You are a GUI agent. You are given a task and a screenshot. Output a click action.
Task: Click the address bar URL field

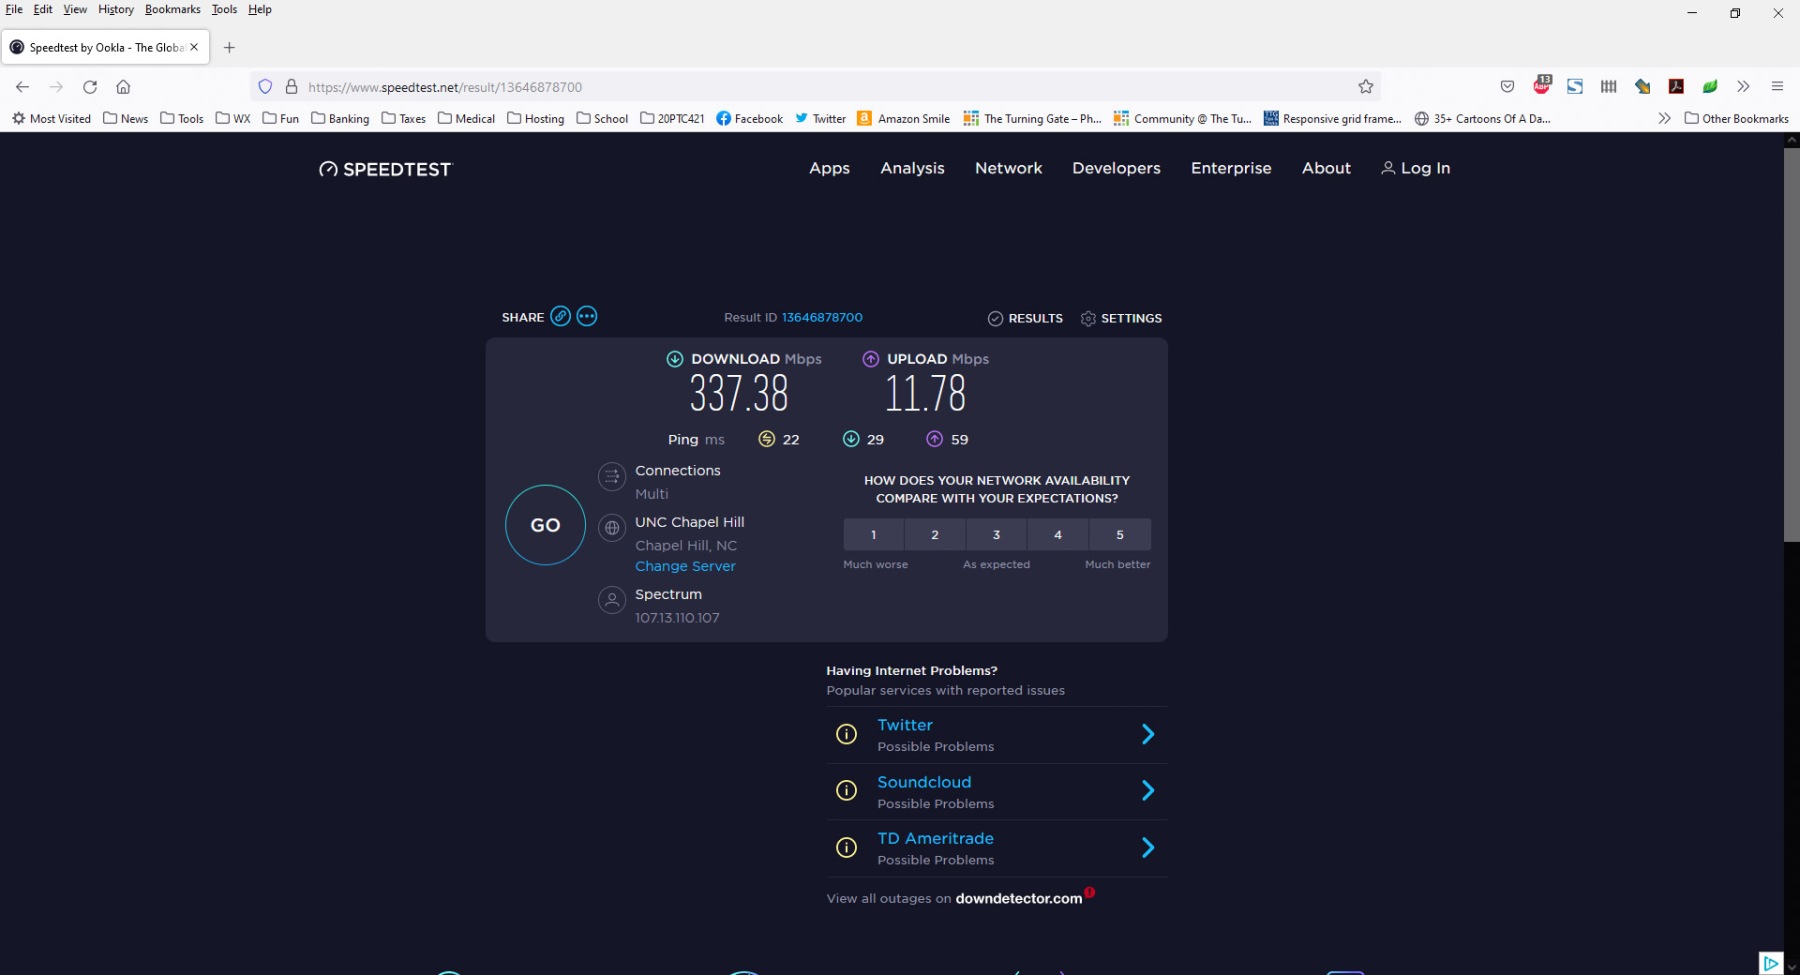[x=815, y=87]
